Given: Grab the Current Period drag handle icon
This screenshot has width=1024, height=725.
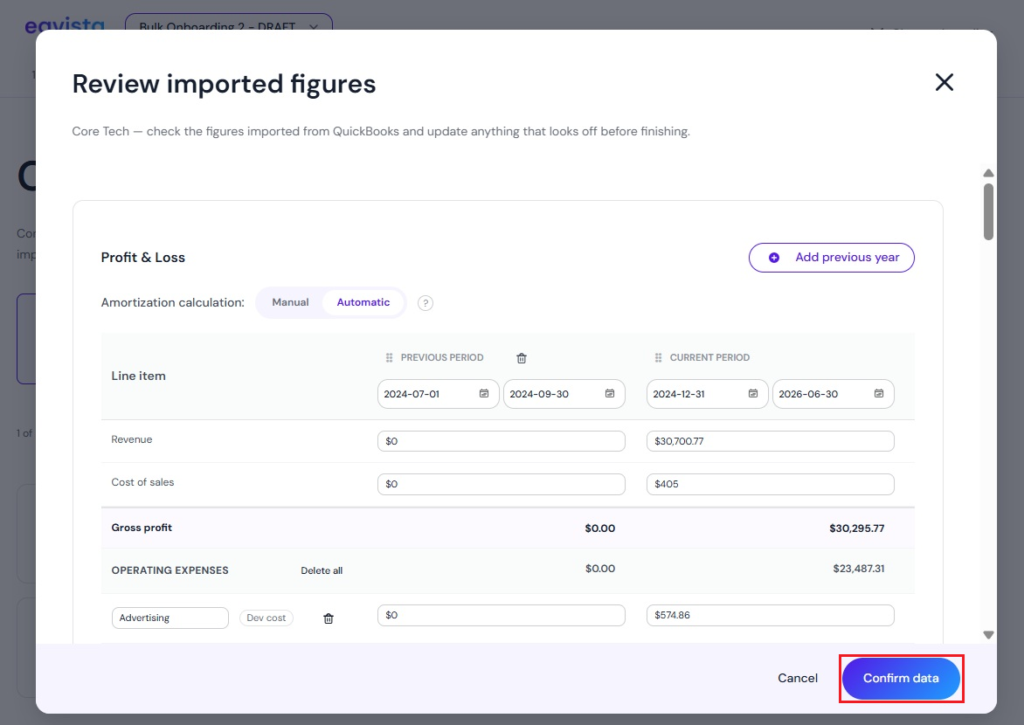Looking at the screenshot, I should pos(658,358).
